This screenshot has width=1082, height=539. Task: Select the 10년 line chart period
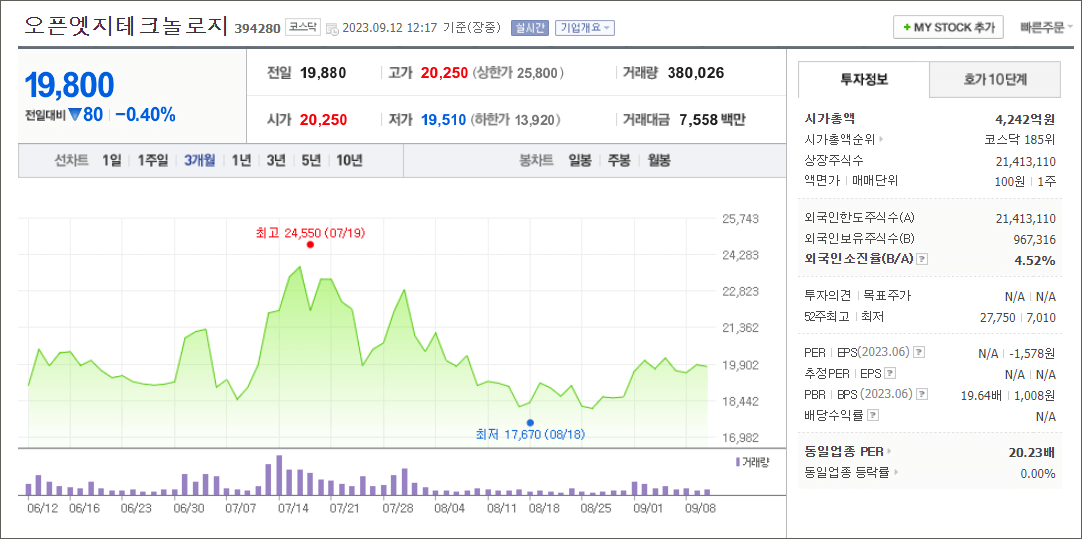coord(349,161)
